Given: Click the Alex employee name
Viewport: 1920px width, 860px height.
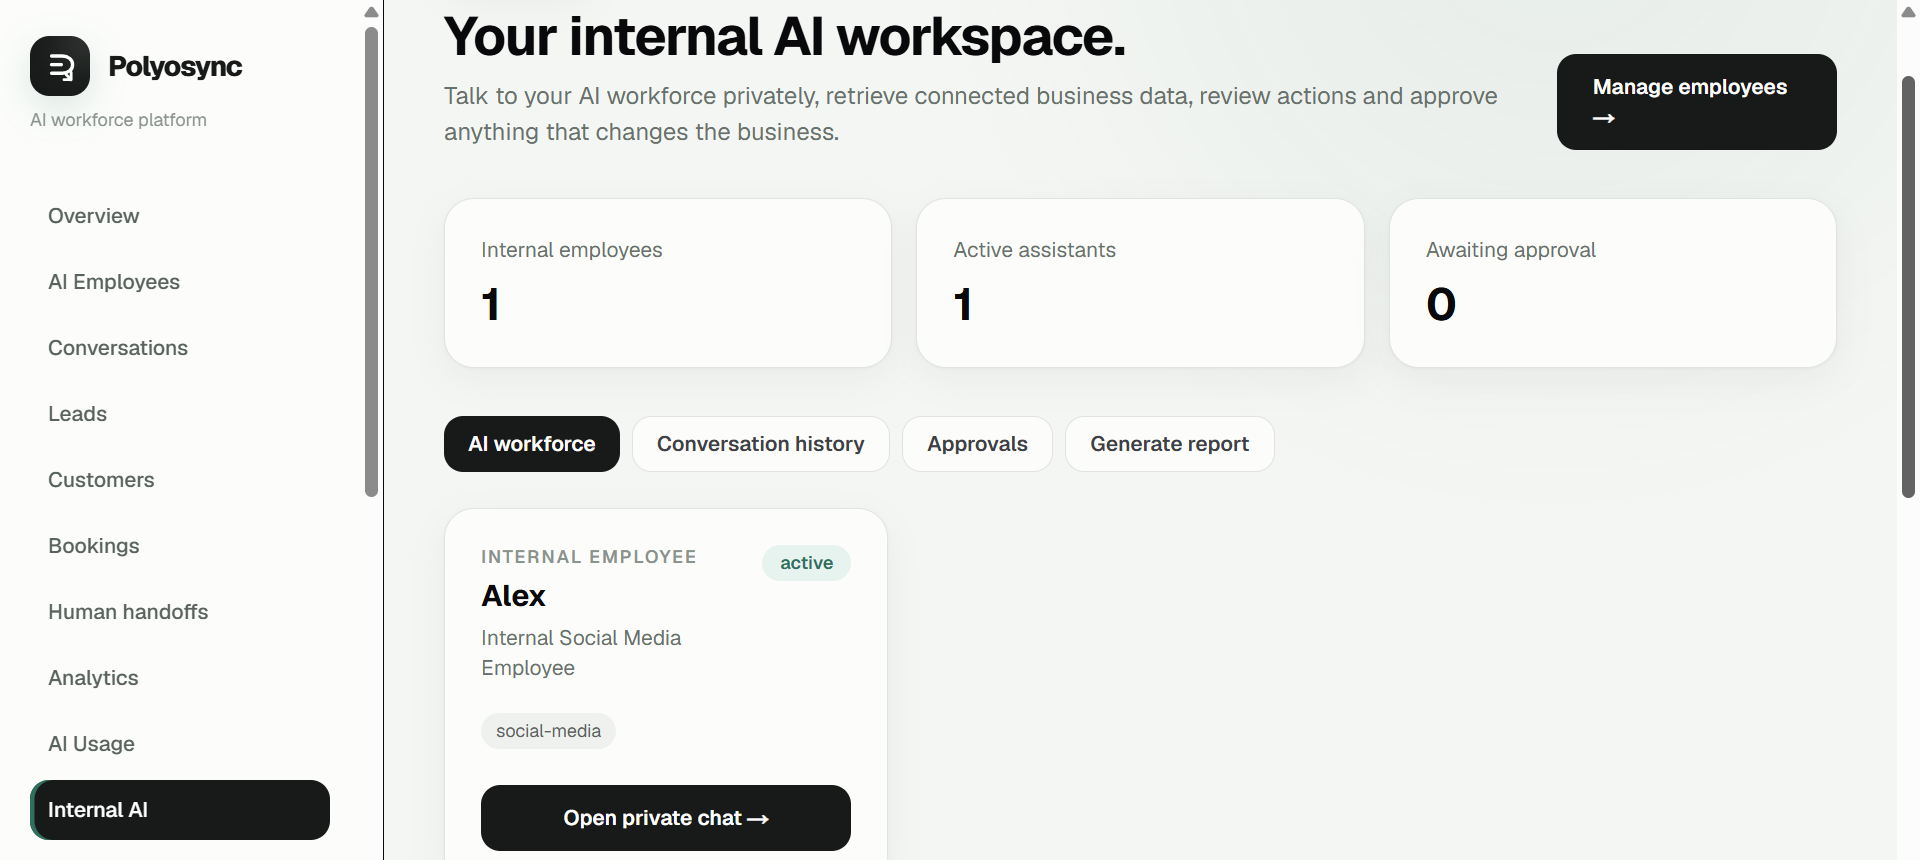Looking at the screenshot, I should click(513, 596).
